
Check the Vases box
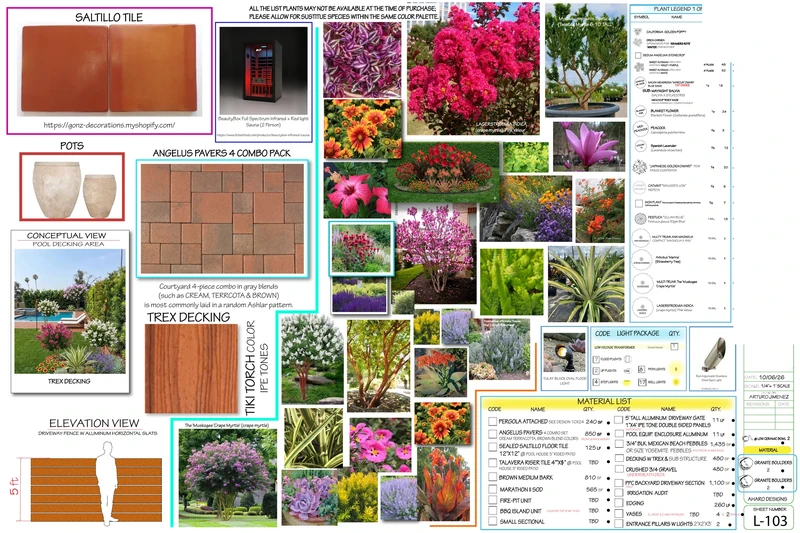point(618,514)
